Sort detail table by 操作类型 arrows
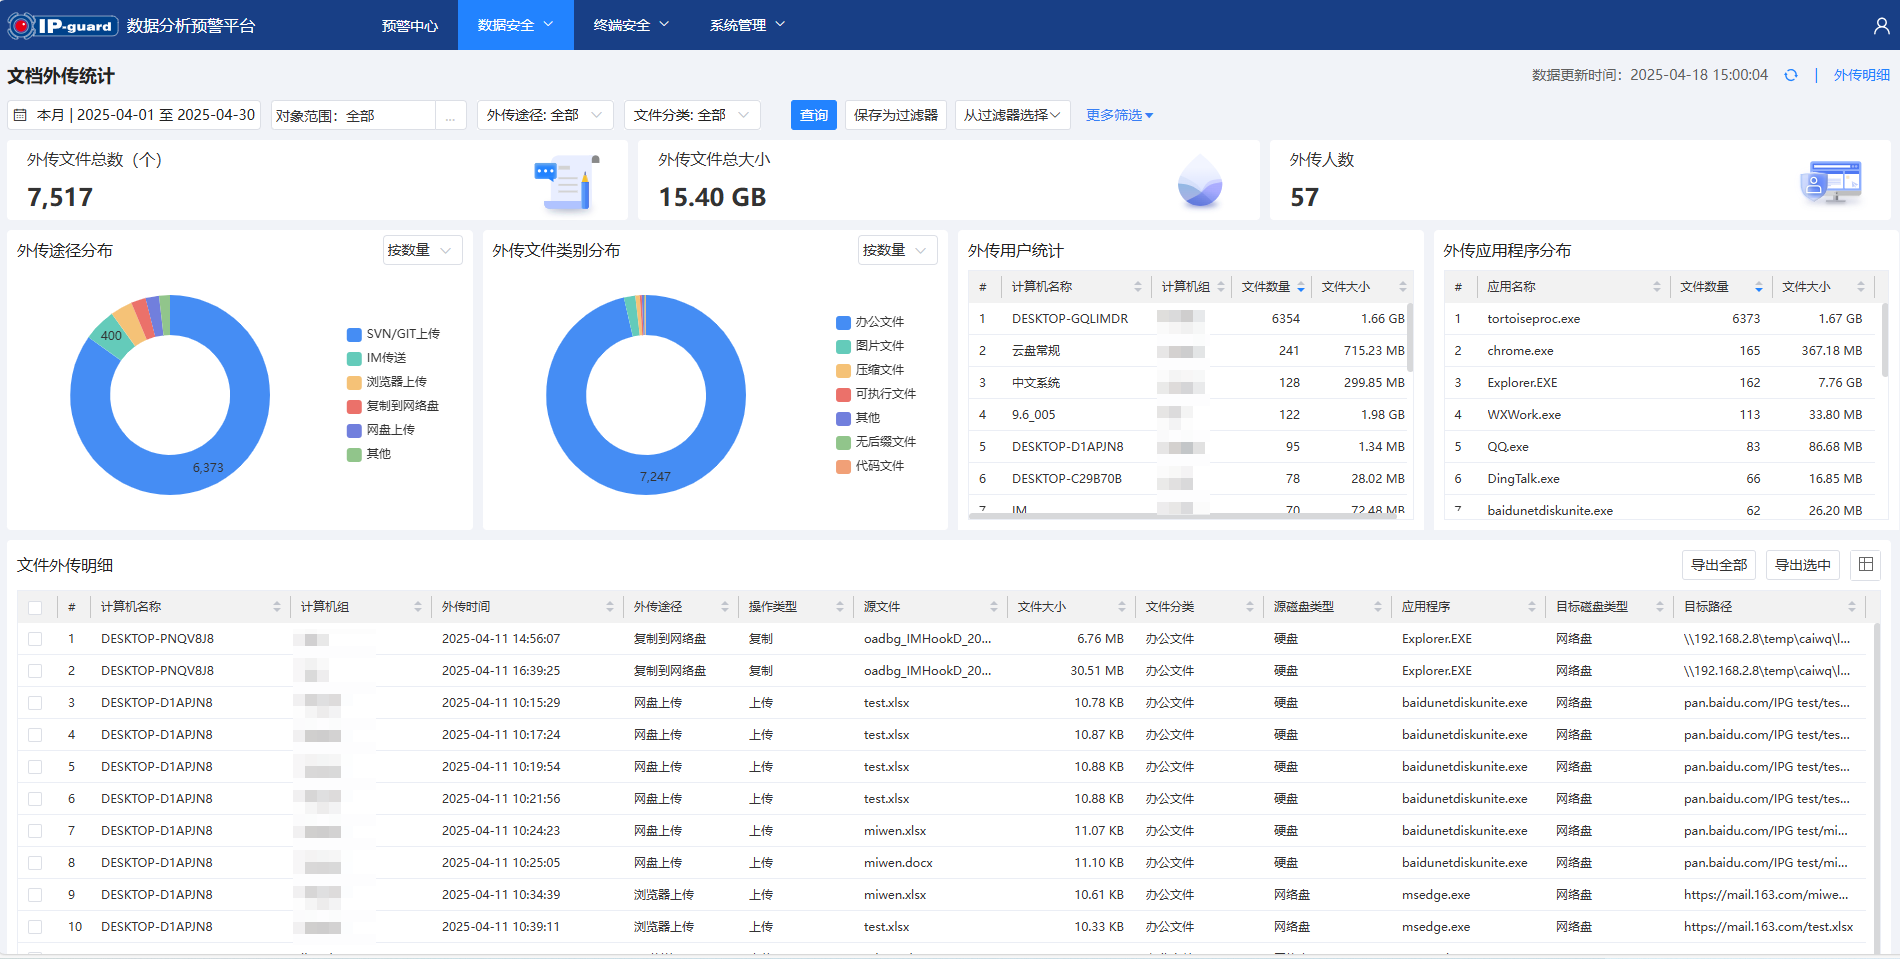The image size is (1900, 959). coord(840,607)
